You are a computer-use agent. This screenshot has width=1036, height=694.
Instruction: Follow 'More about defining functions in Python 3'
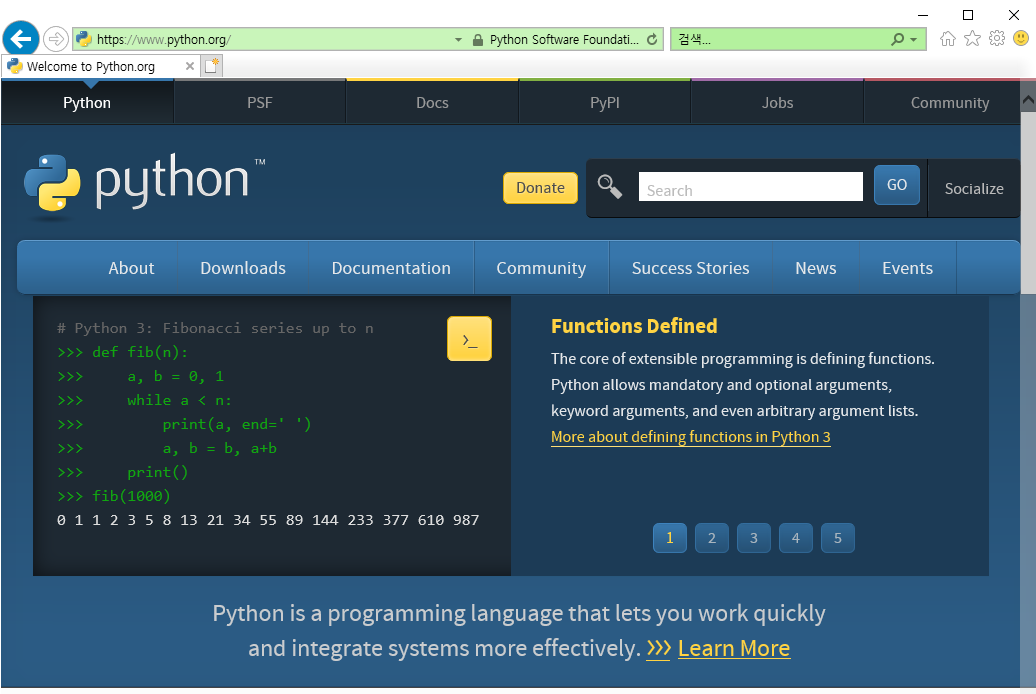pyautogui.click(x=690, y=437)
